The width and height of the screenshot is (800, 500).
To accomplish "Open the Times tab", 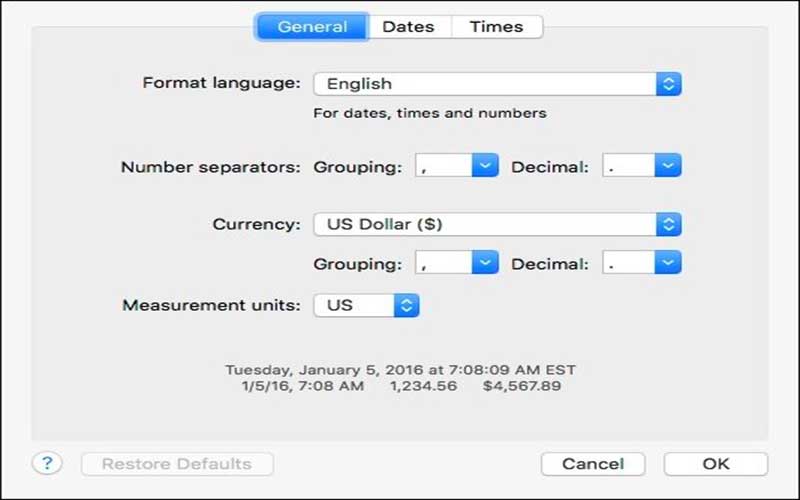I will 498,27.
